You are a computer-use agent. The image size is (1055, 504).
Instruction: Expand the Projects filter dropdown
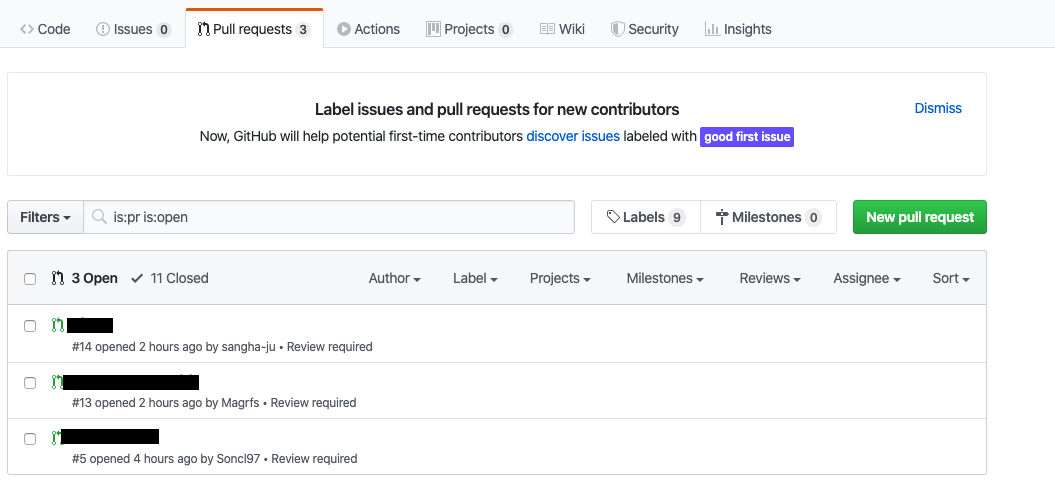point(560,278)
